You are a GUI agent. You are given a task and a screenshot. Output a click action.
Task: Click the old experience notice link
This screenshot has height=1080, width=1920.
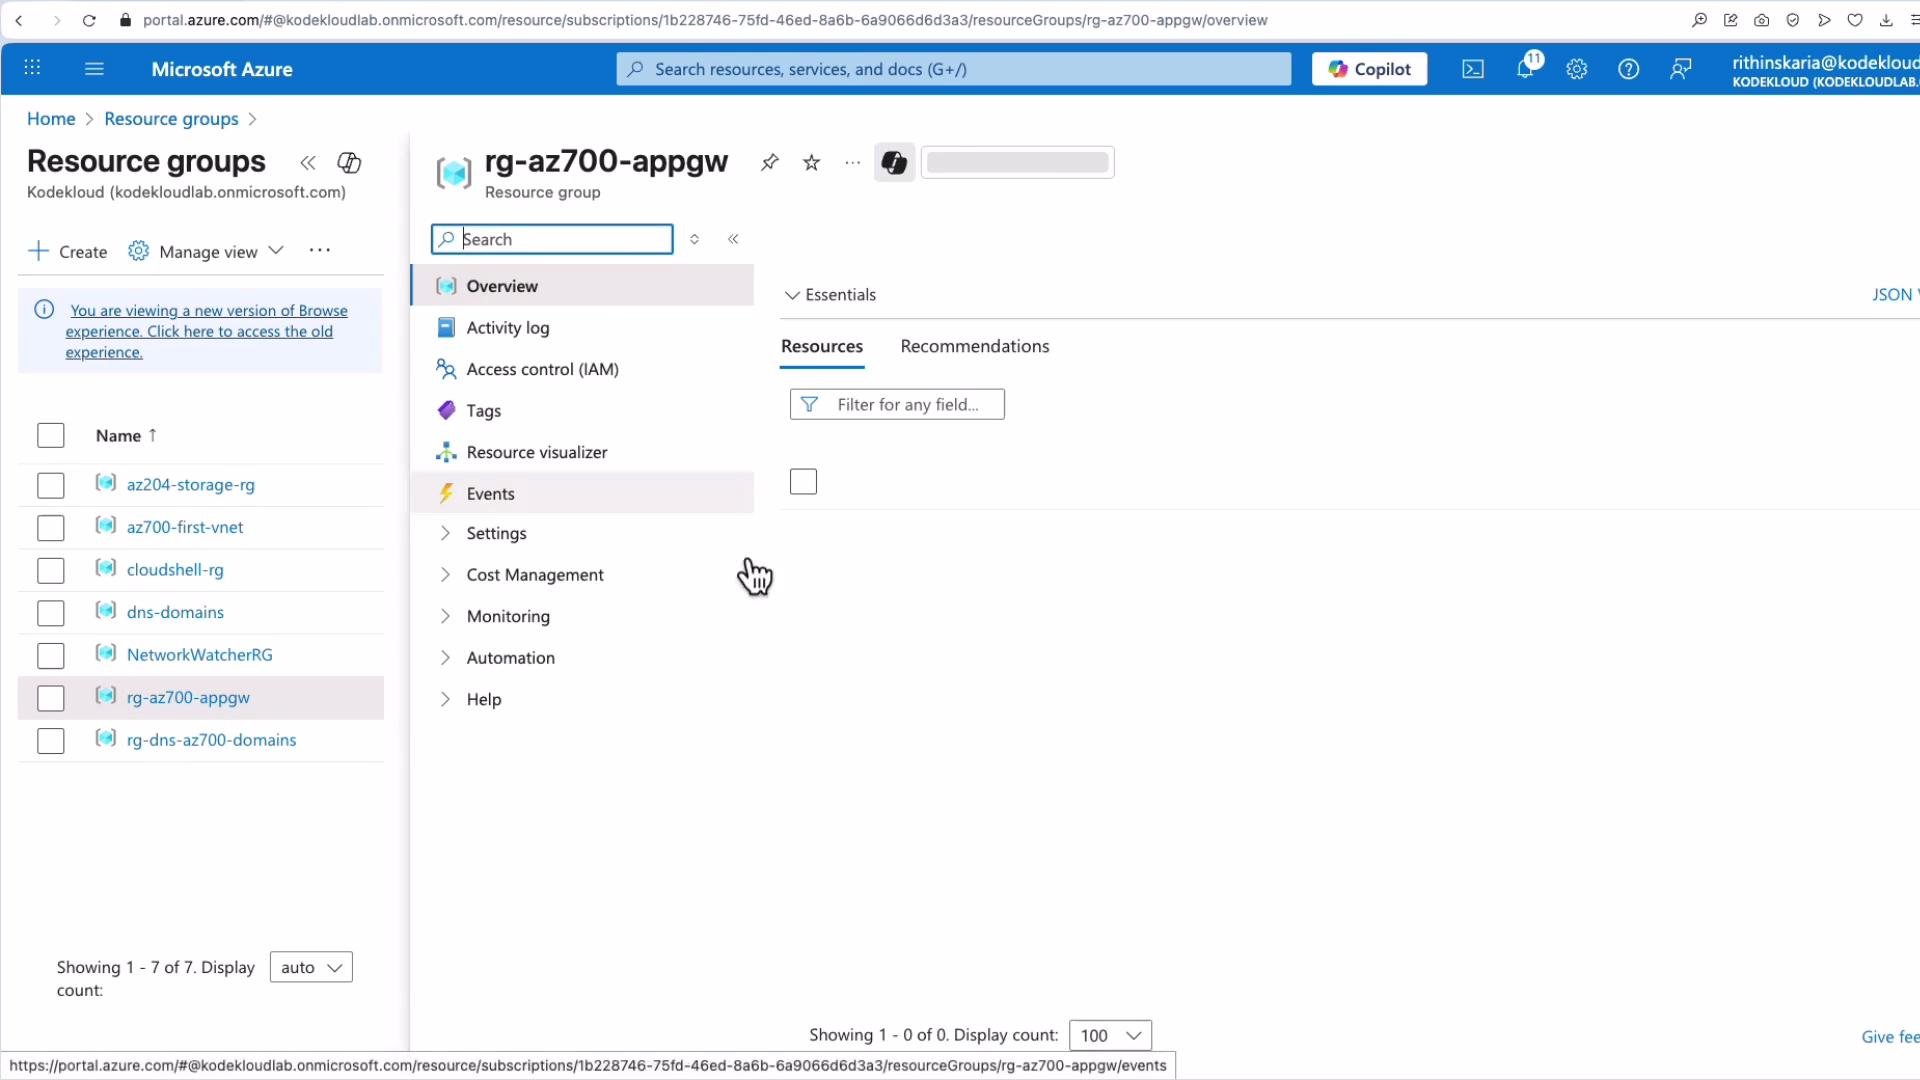click(206, 331)
